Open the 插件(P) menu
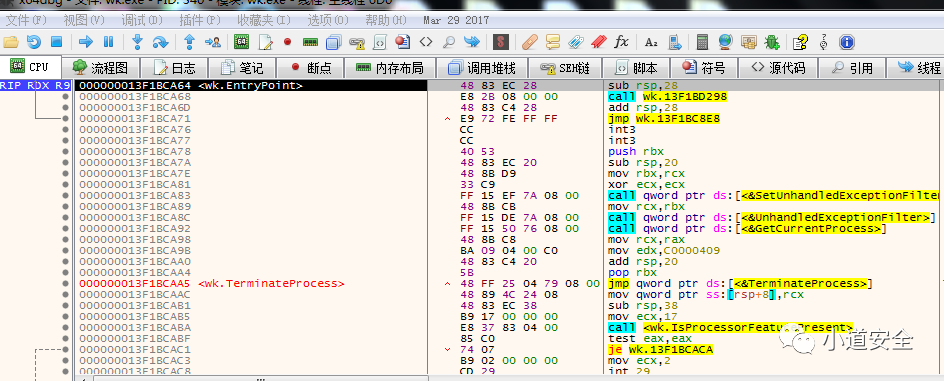Screen dimensions: 944x381 (x=200, y=20)
